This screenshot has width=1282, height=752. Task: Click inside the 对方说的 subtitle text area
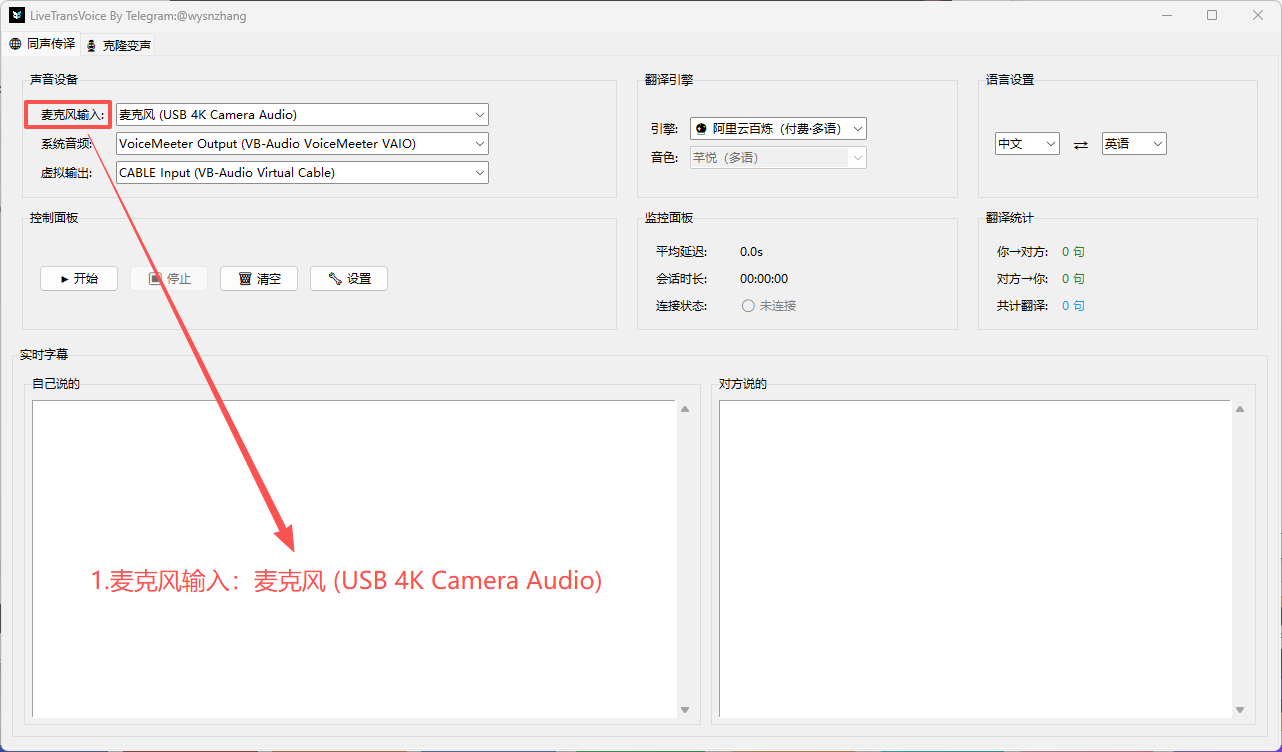pyautogui.click(x=975, y=559)
